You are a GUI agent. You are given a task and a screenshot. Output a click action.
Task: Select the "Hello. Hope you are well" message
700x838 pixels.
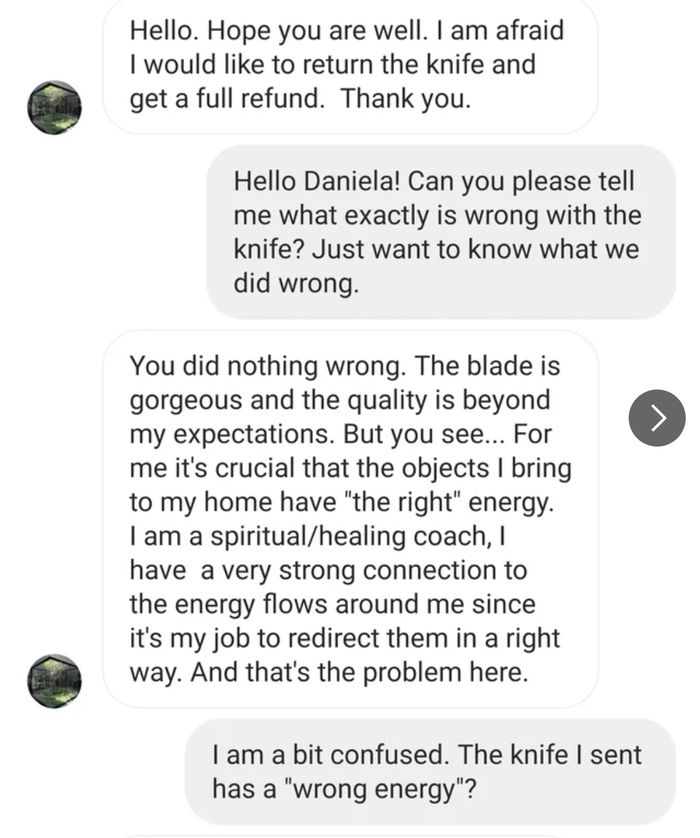coord(349,65)
